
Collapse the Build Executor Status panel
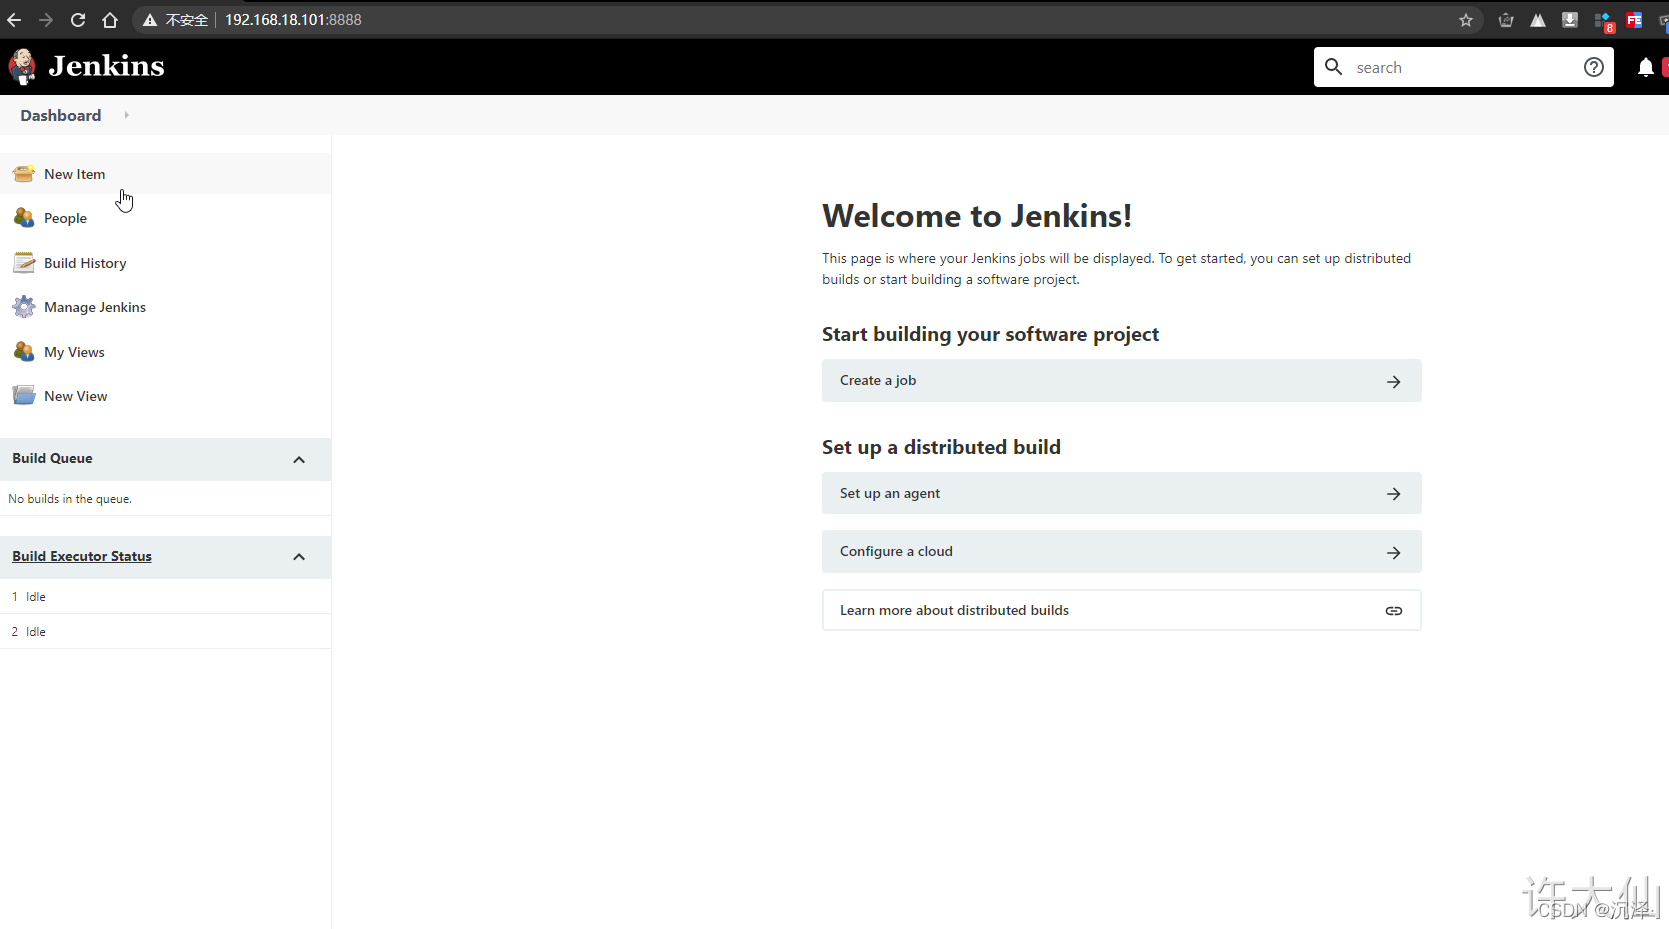click(299, 557)
